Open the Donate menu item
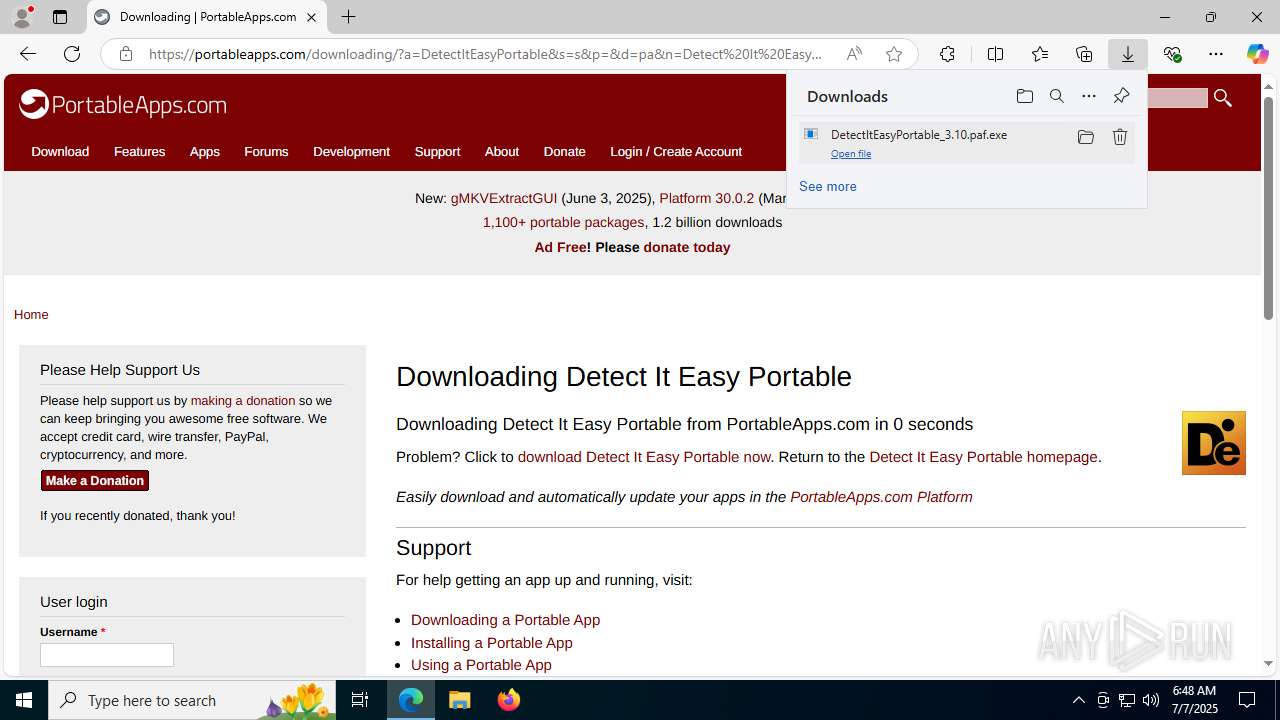The image size is (1280, 720). coord(564,152)
